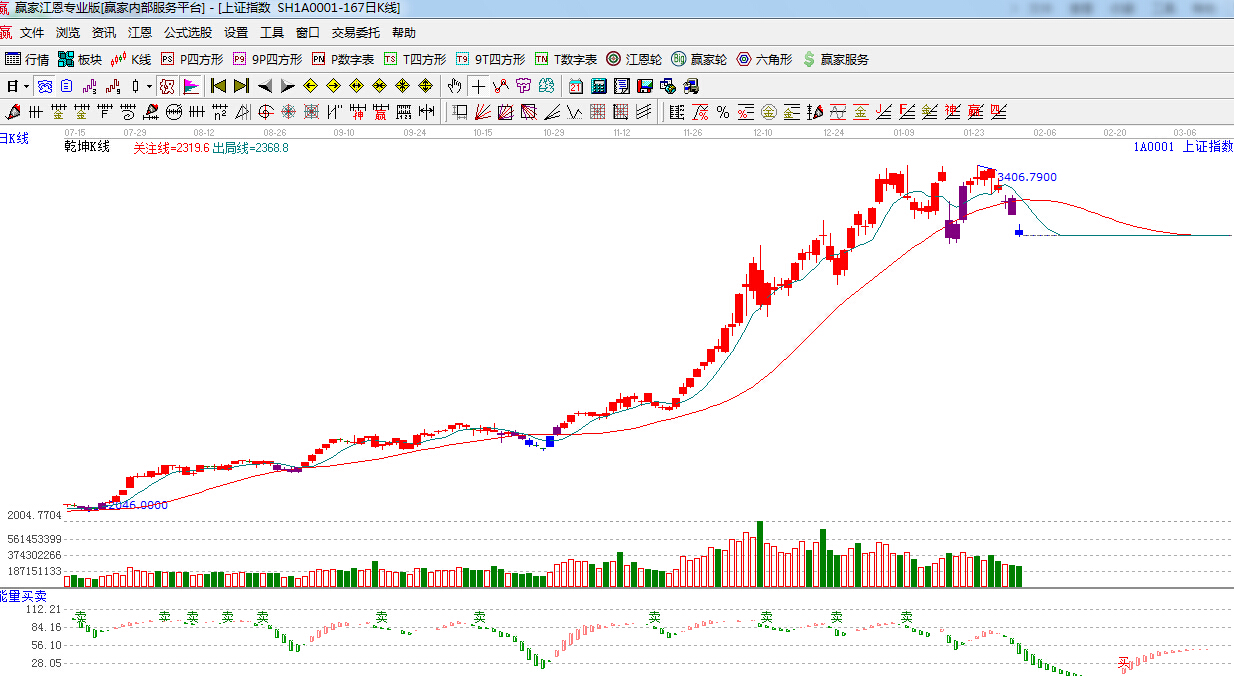Click the 赢家服务 button
The height and width of the screenshot is (676, 1234).
pos(835,59)
